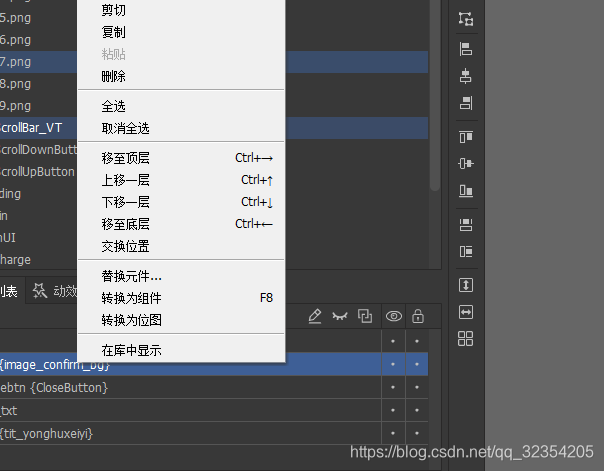
Task: Click the disabled 粘贴 (Paste) menu entry
Action: 181,54
